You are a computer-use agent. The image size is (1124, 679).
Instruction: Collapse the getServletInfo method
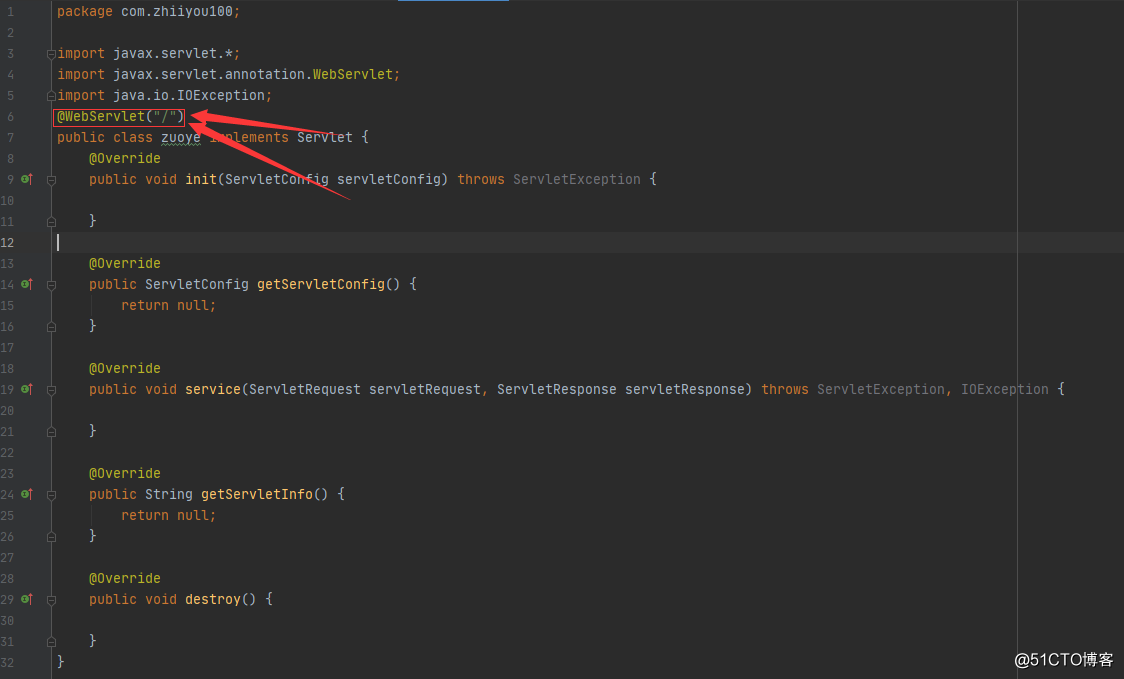point(51,495)
